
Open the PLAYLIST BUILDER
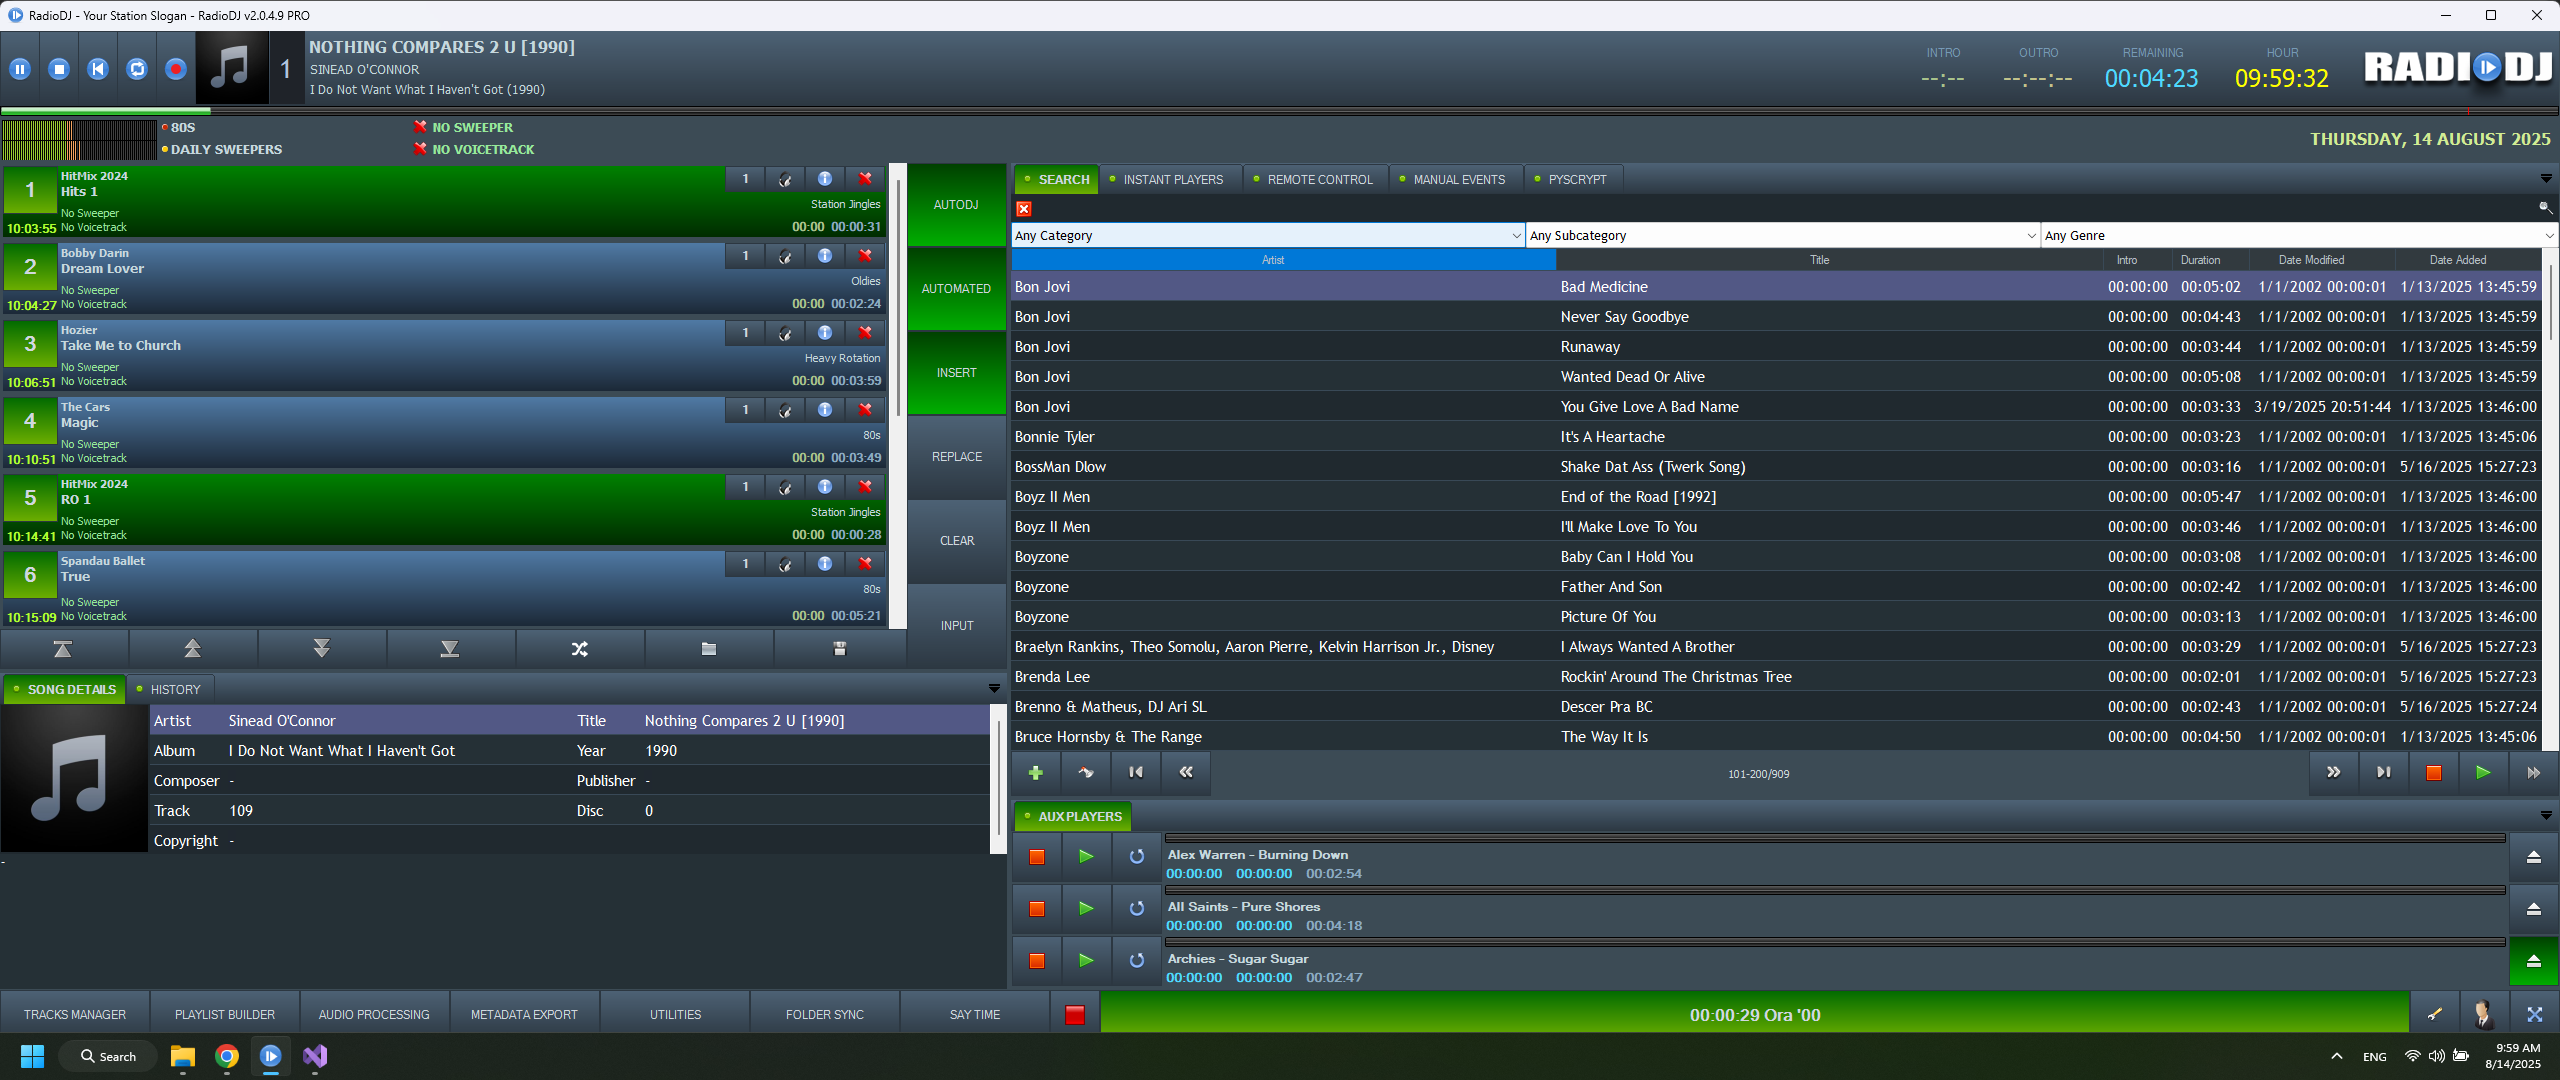click(224, 1013)
